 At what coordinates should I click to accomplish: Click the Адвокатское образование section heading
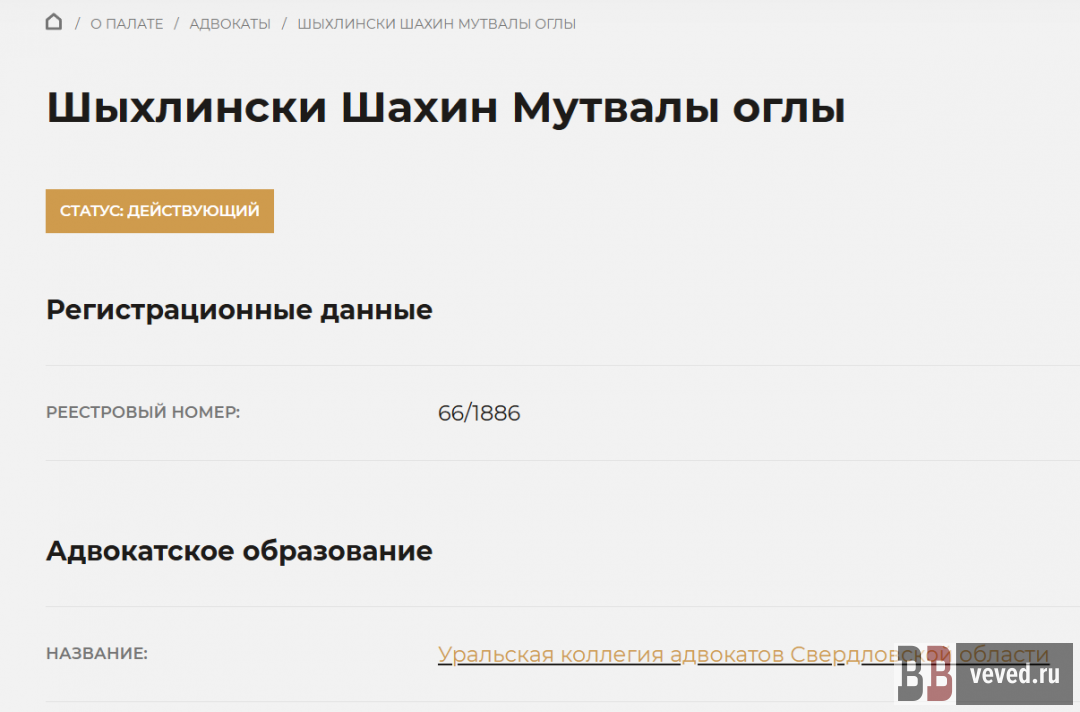tap(239, 551)
